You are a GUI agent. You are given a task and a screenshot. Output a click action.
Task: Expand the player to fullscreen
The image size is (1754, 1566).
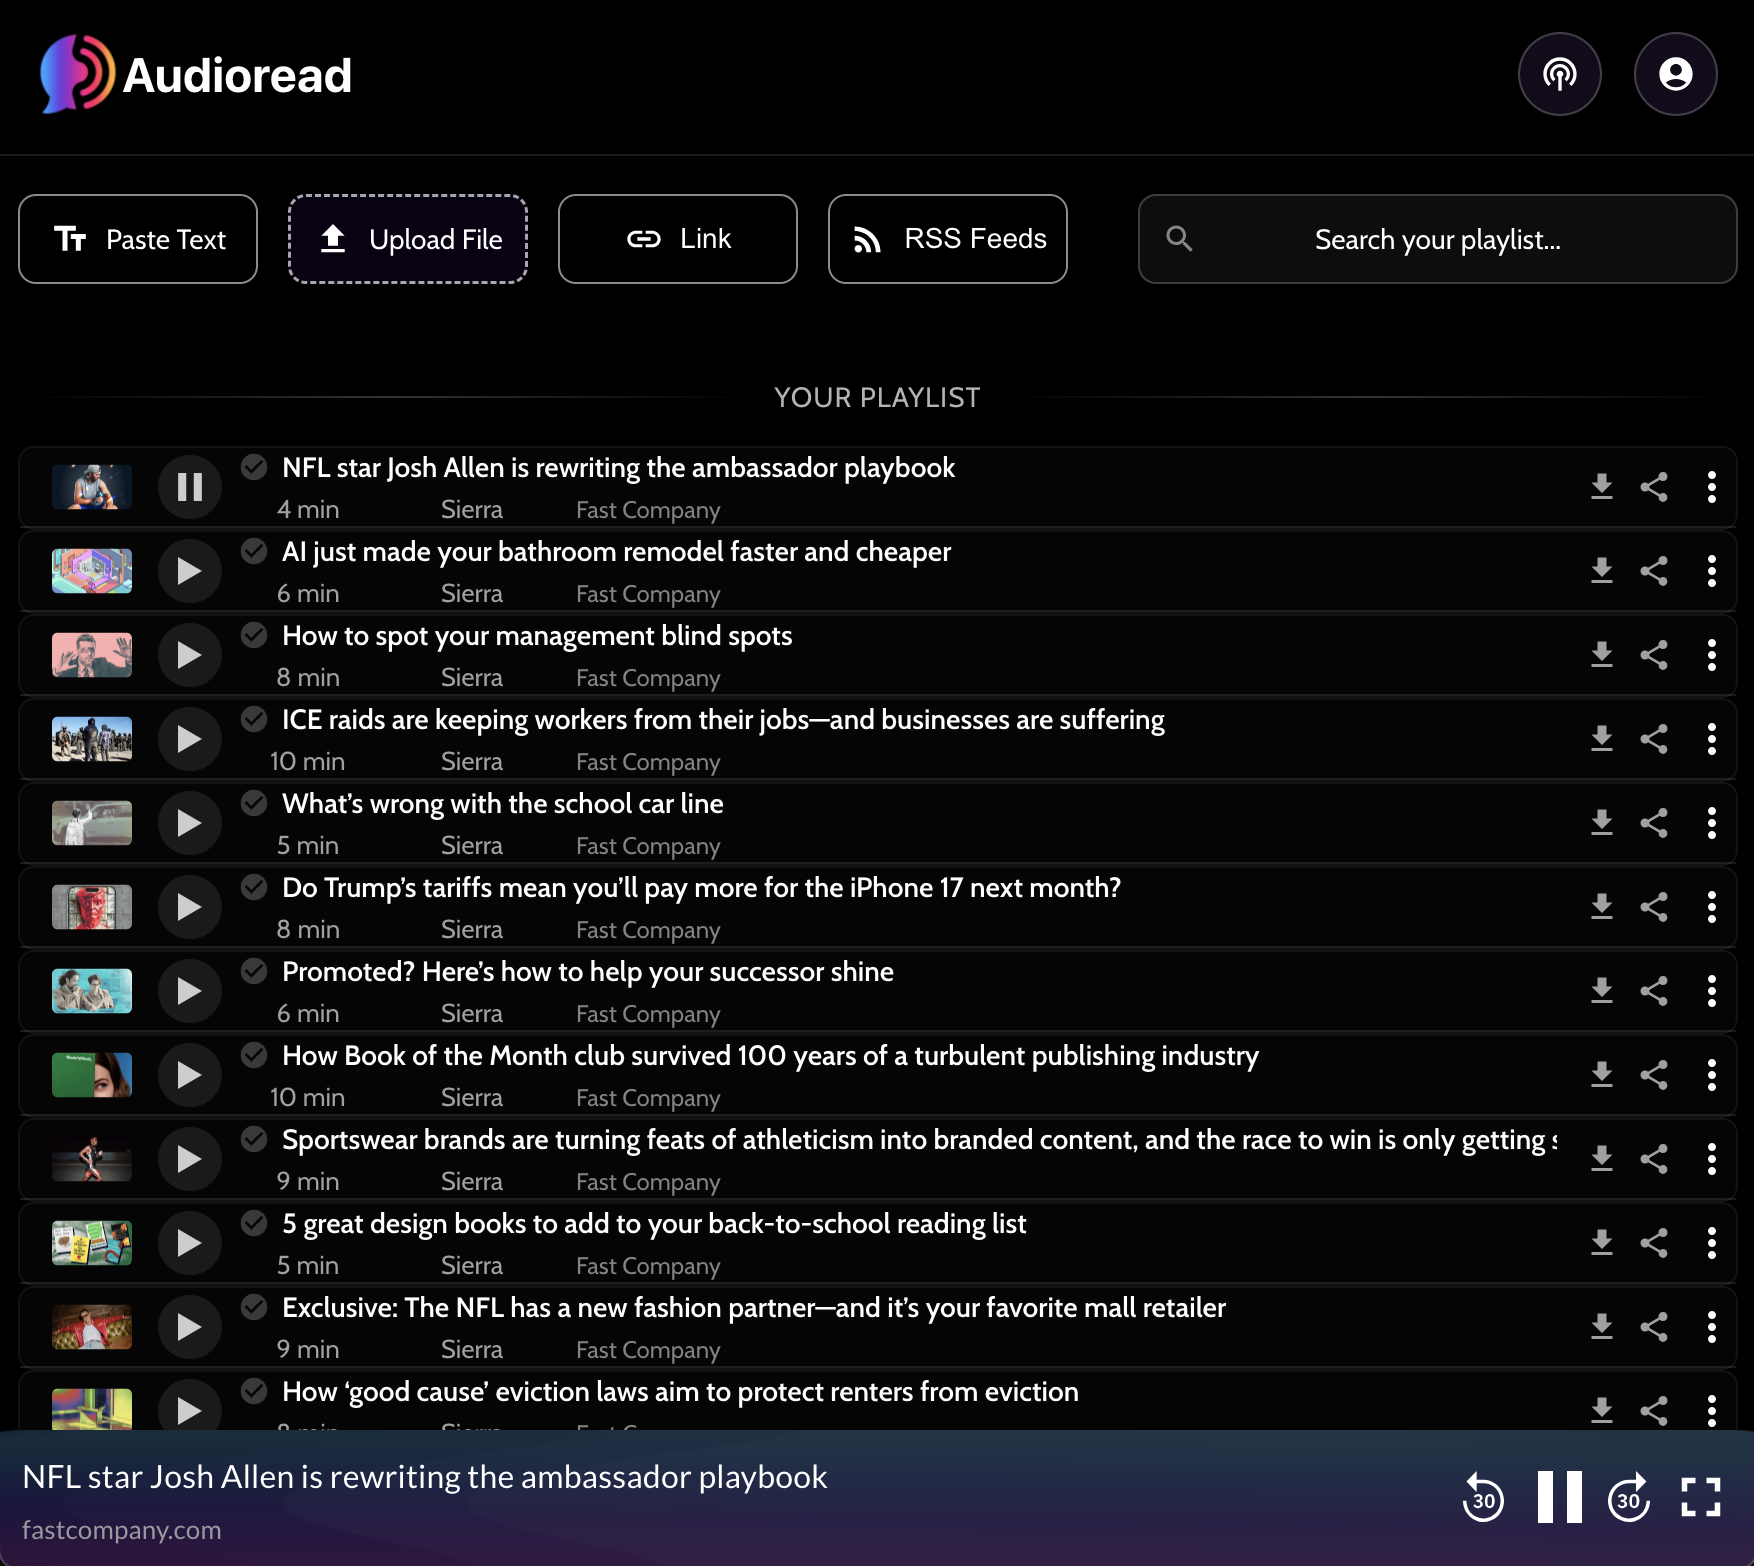tap(1701, 1497)
